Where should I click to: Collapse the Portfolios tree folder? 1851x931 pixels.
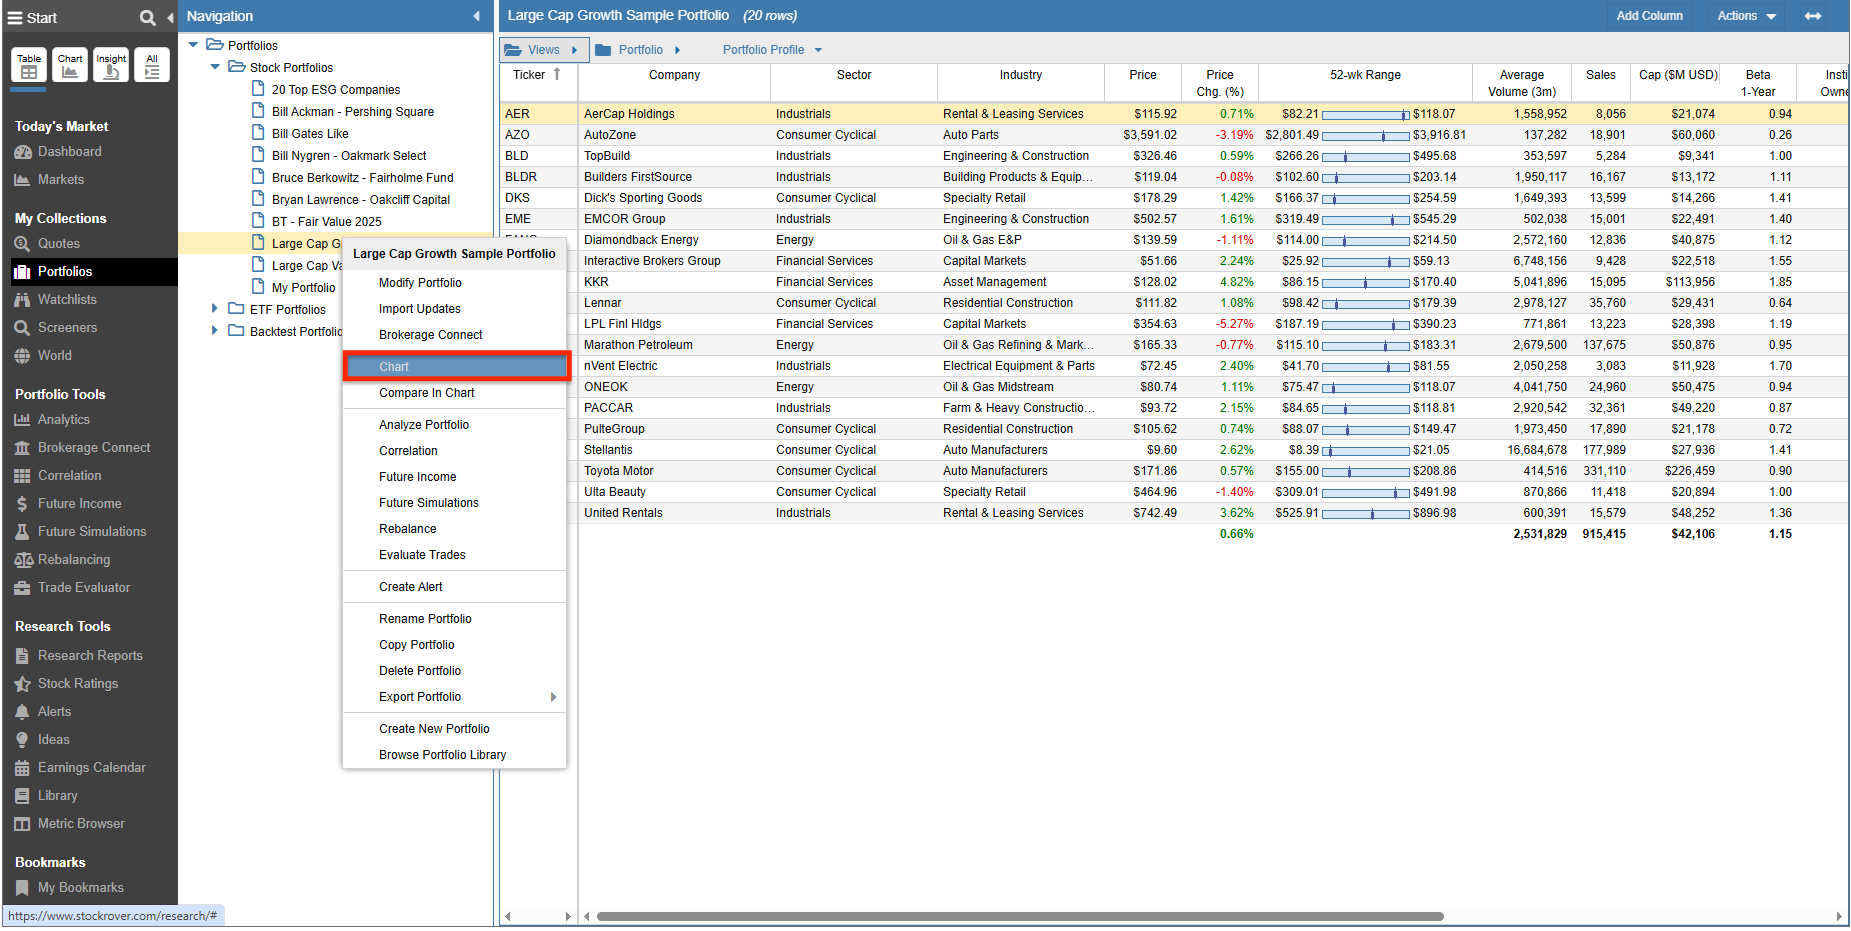point(193,45)
